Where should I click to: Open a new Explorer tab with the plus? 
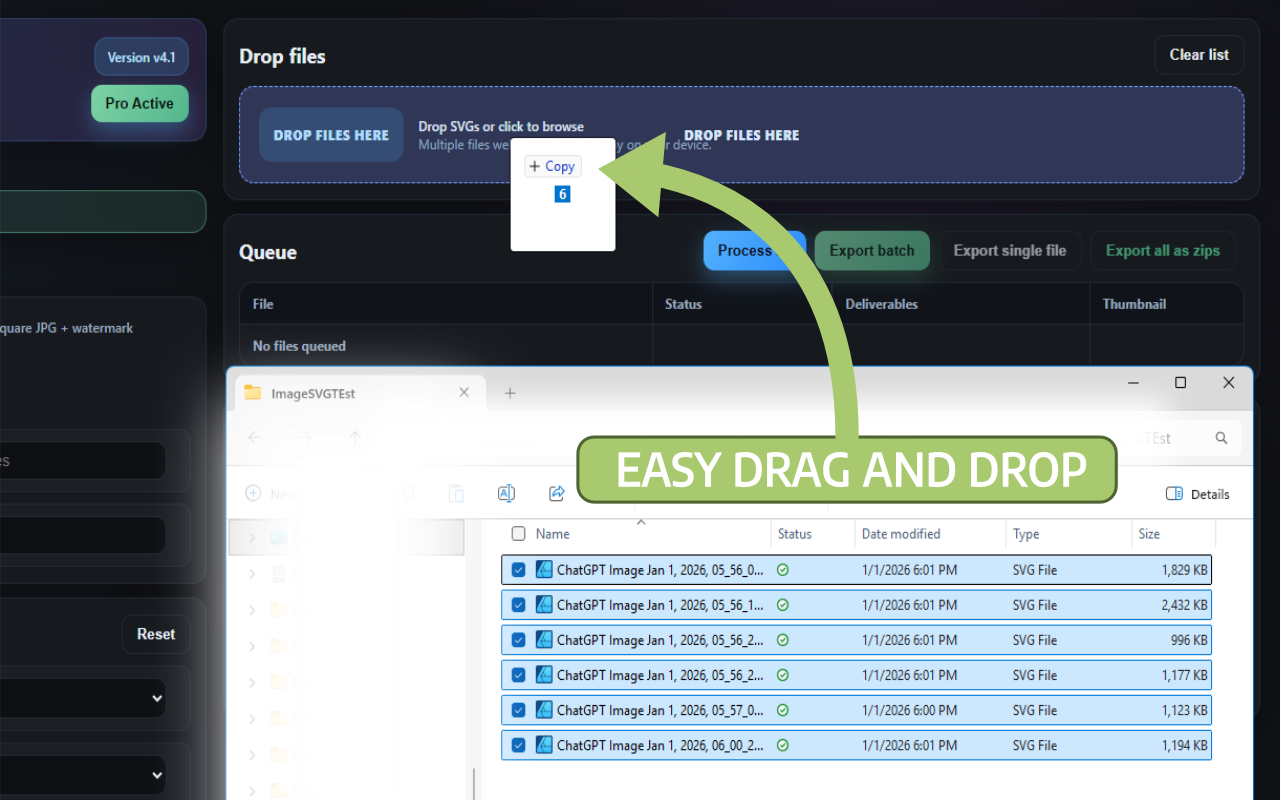(x=510, y=393)
